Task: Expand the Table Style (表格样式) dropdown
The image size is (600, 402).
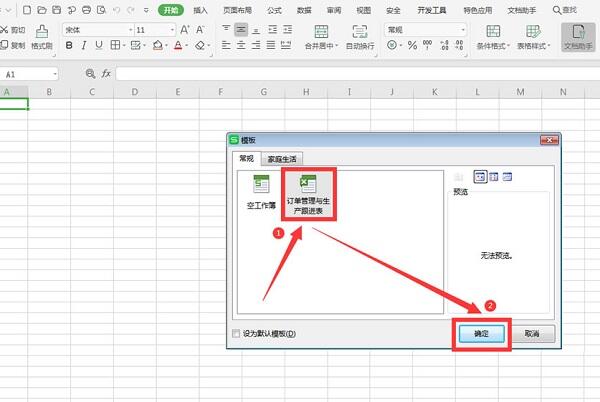Action: (x=548, y=46)
